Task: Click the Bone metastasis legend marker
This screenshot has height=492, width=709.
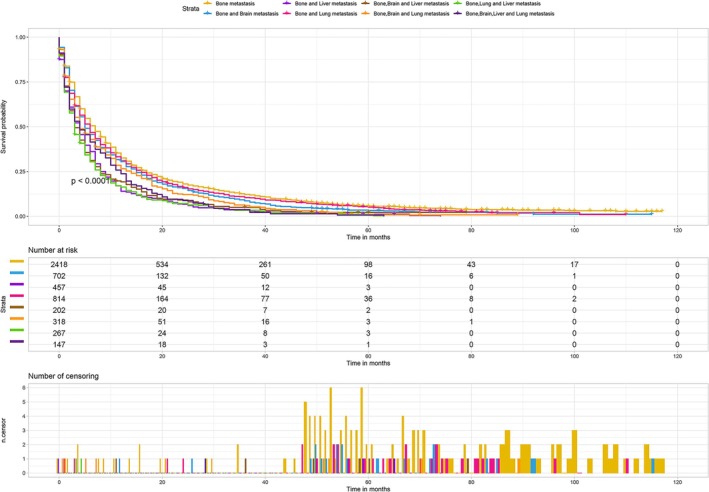Action: coord(208,3)
